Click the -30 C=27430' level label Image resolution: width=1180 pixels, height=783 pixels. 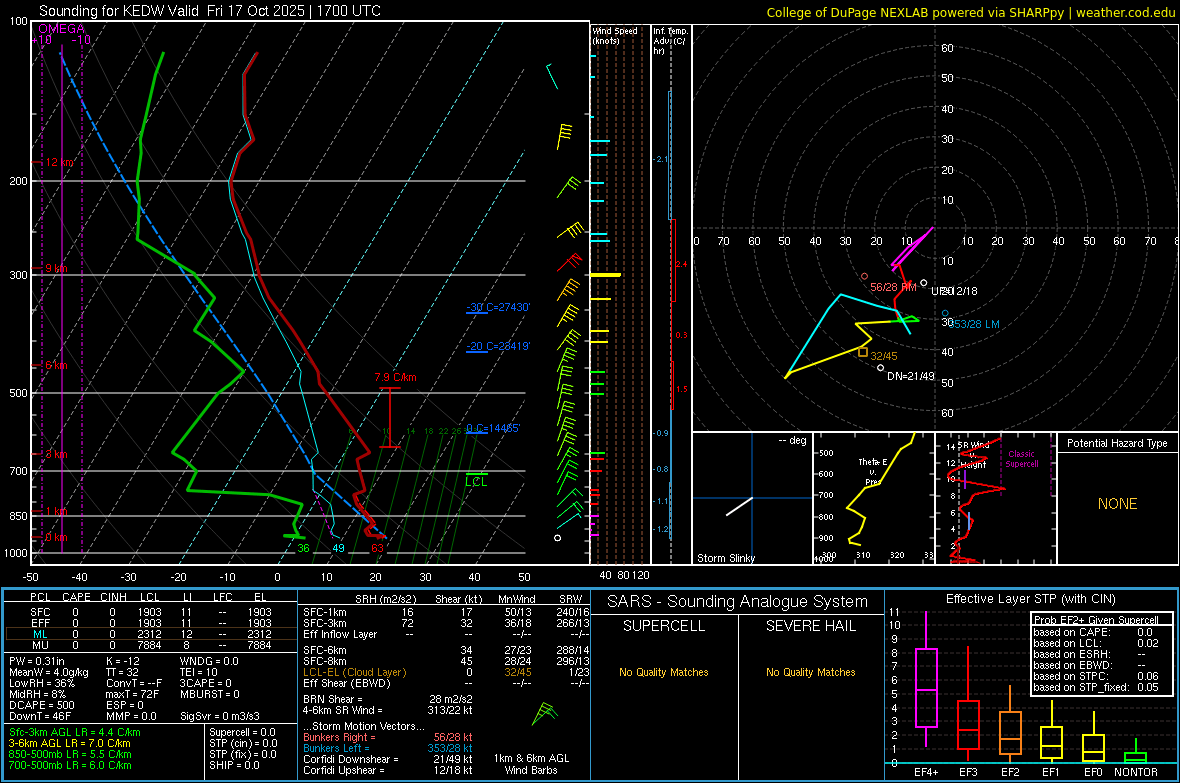tap(498, 307)
